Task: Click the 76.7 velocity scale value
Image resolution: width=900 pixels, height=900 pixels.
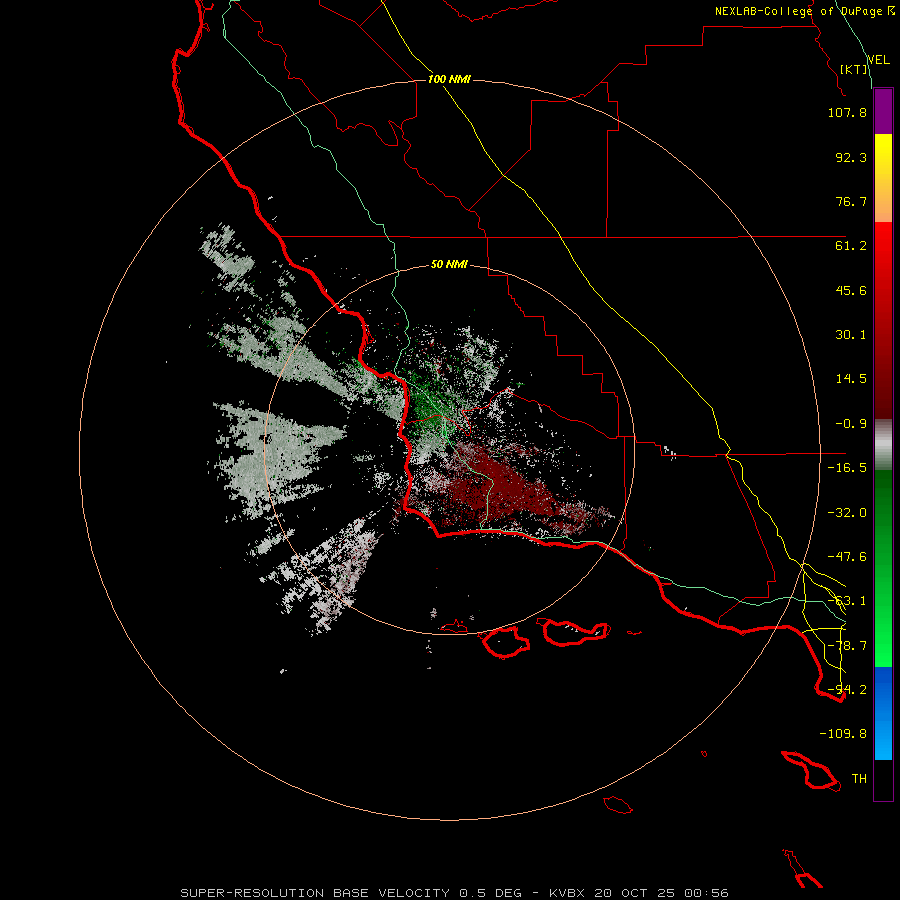Action: (851, 201)
